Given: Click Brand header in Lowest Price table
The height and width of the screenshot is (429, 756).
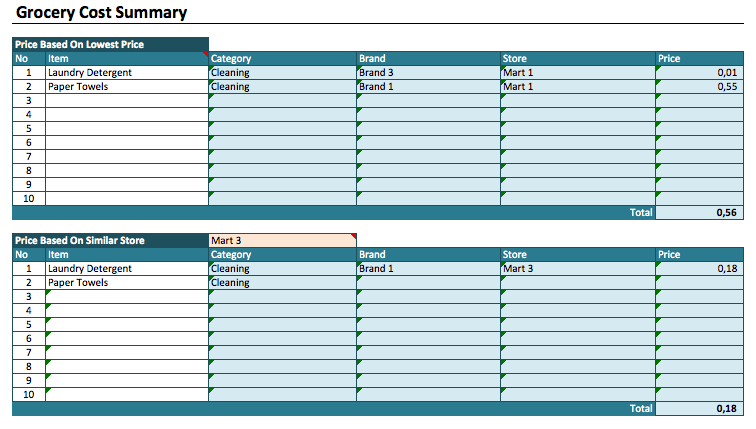Looking at the screenshot, I should tap(429, 59).
